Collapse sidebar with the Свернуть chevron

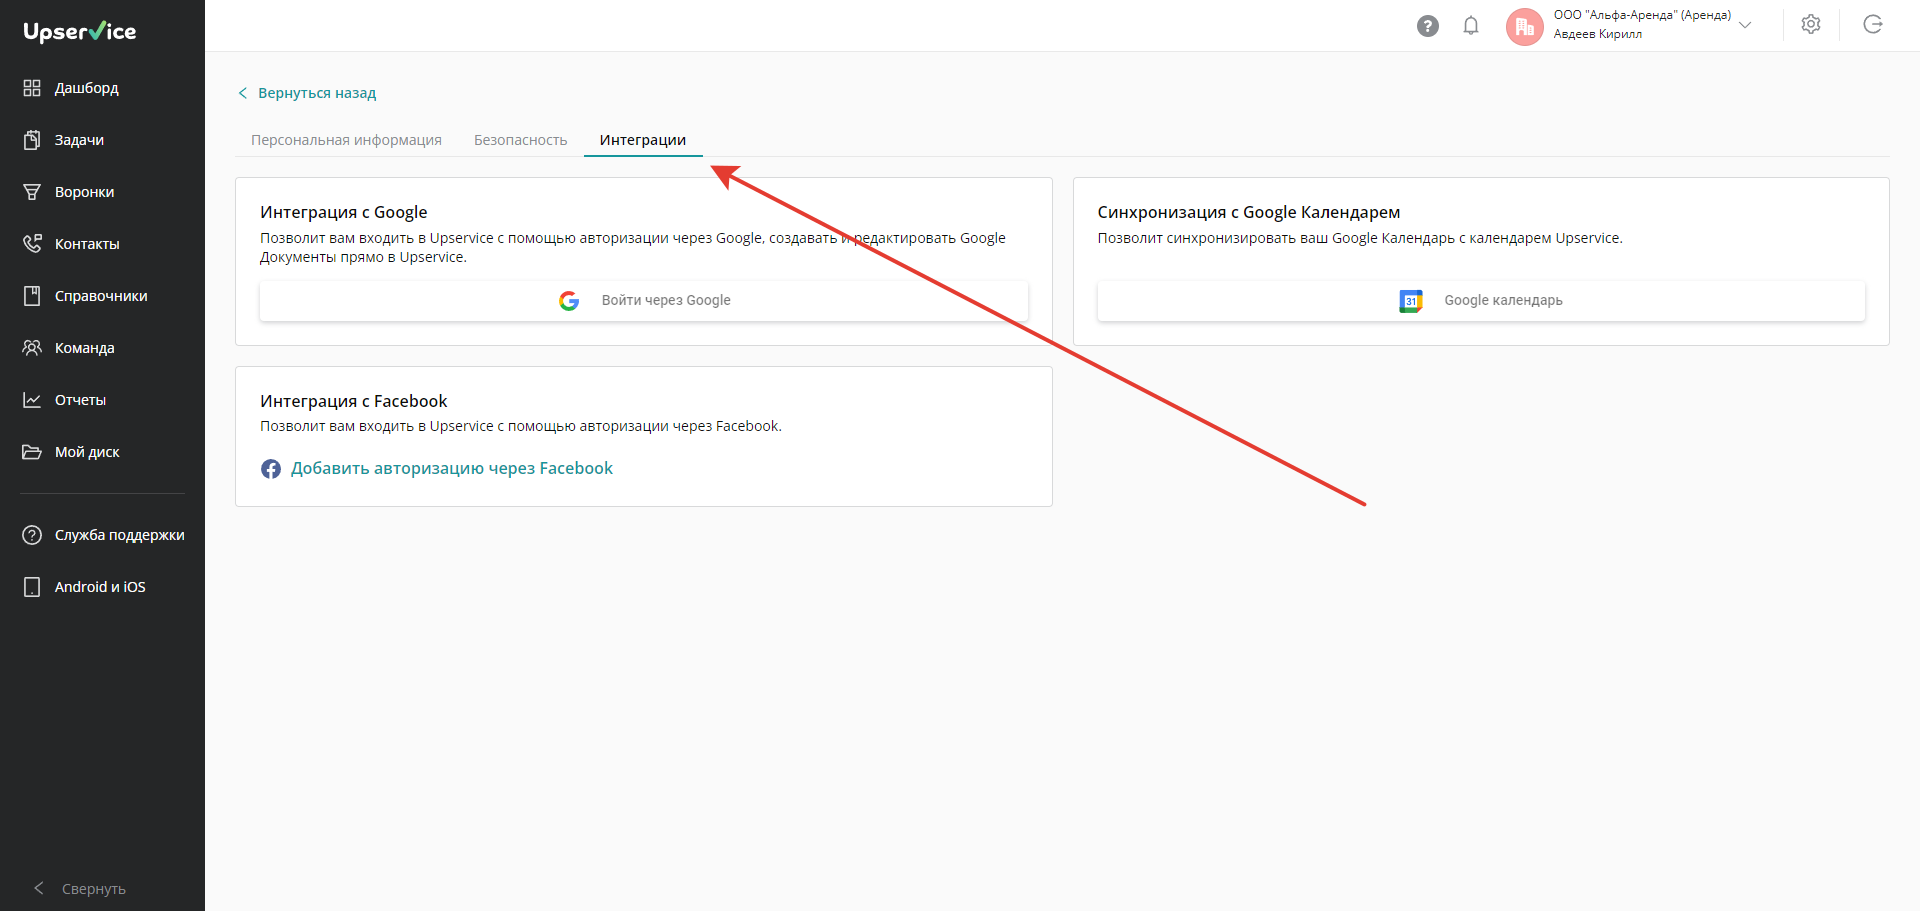click(x=39, y=889)
